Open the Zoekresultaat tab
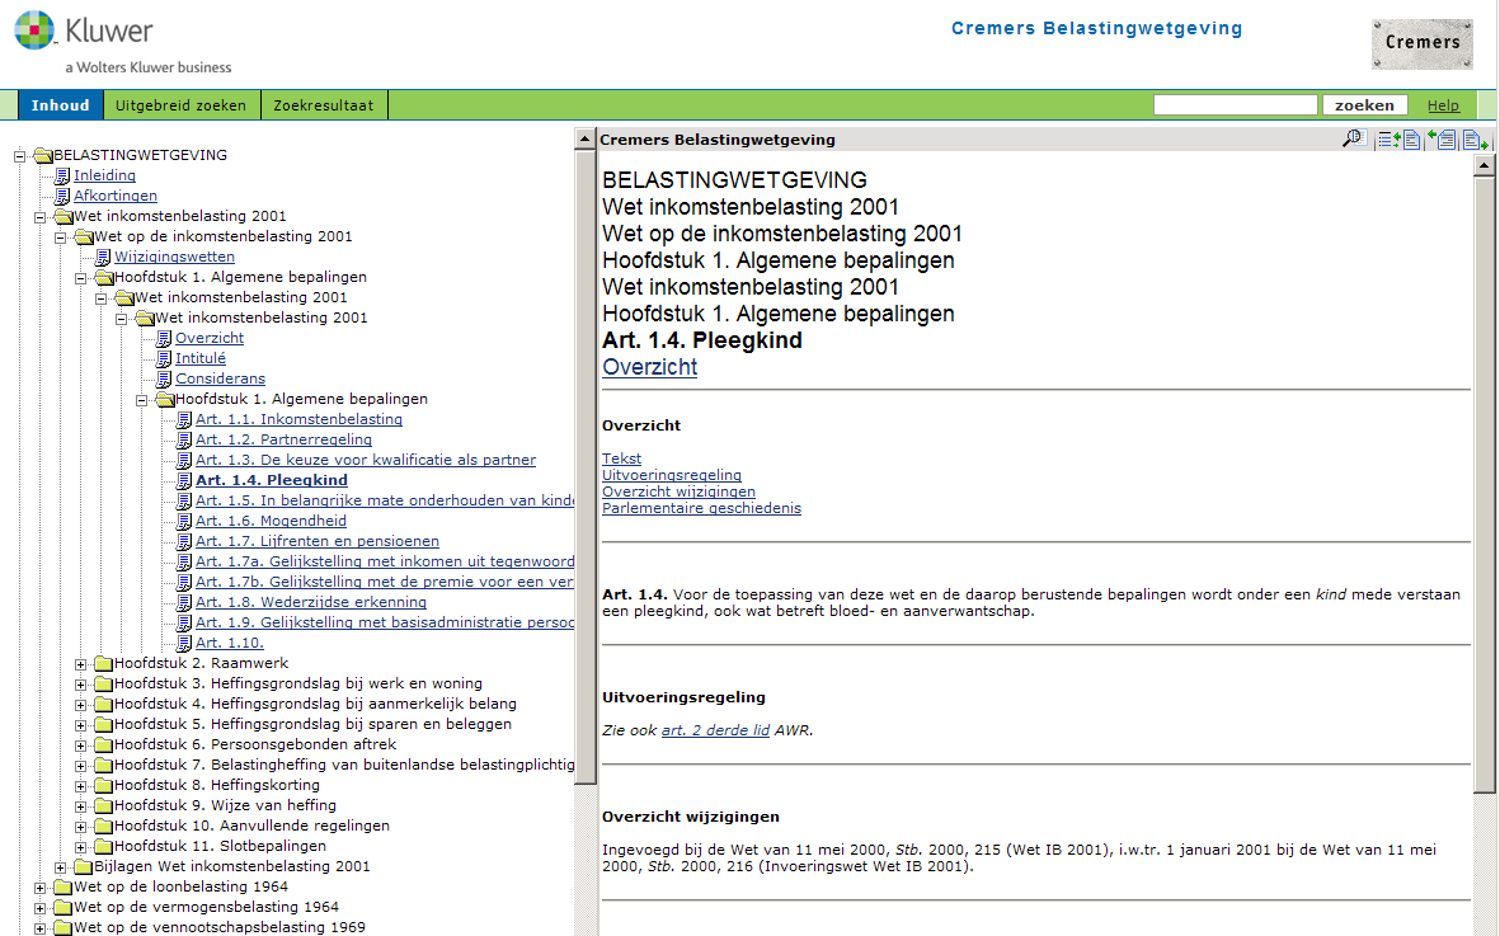Image resolution: width=1500 pixels, height=936 pixels. (x=323, y=105)
